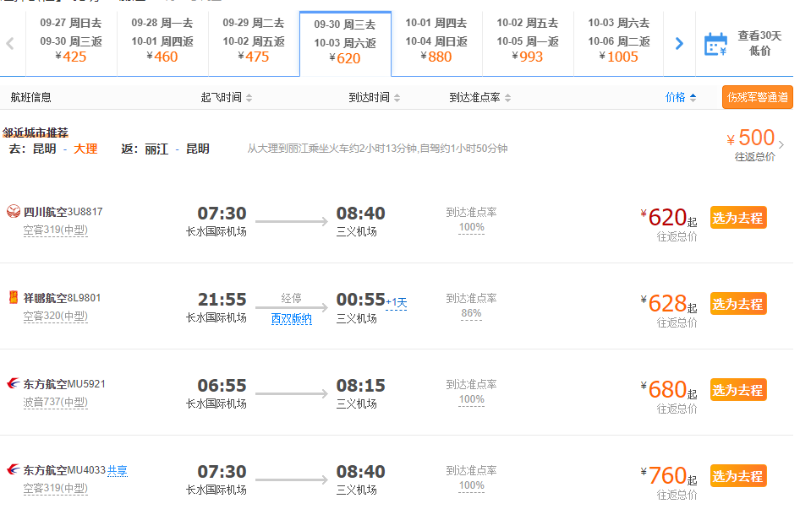Click the ¥628 price of 8L9801
The width and height of the screenshot is (800, 520).
pyautogui.click(x=669, y=304)
